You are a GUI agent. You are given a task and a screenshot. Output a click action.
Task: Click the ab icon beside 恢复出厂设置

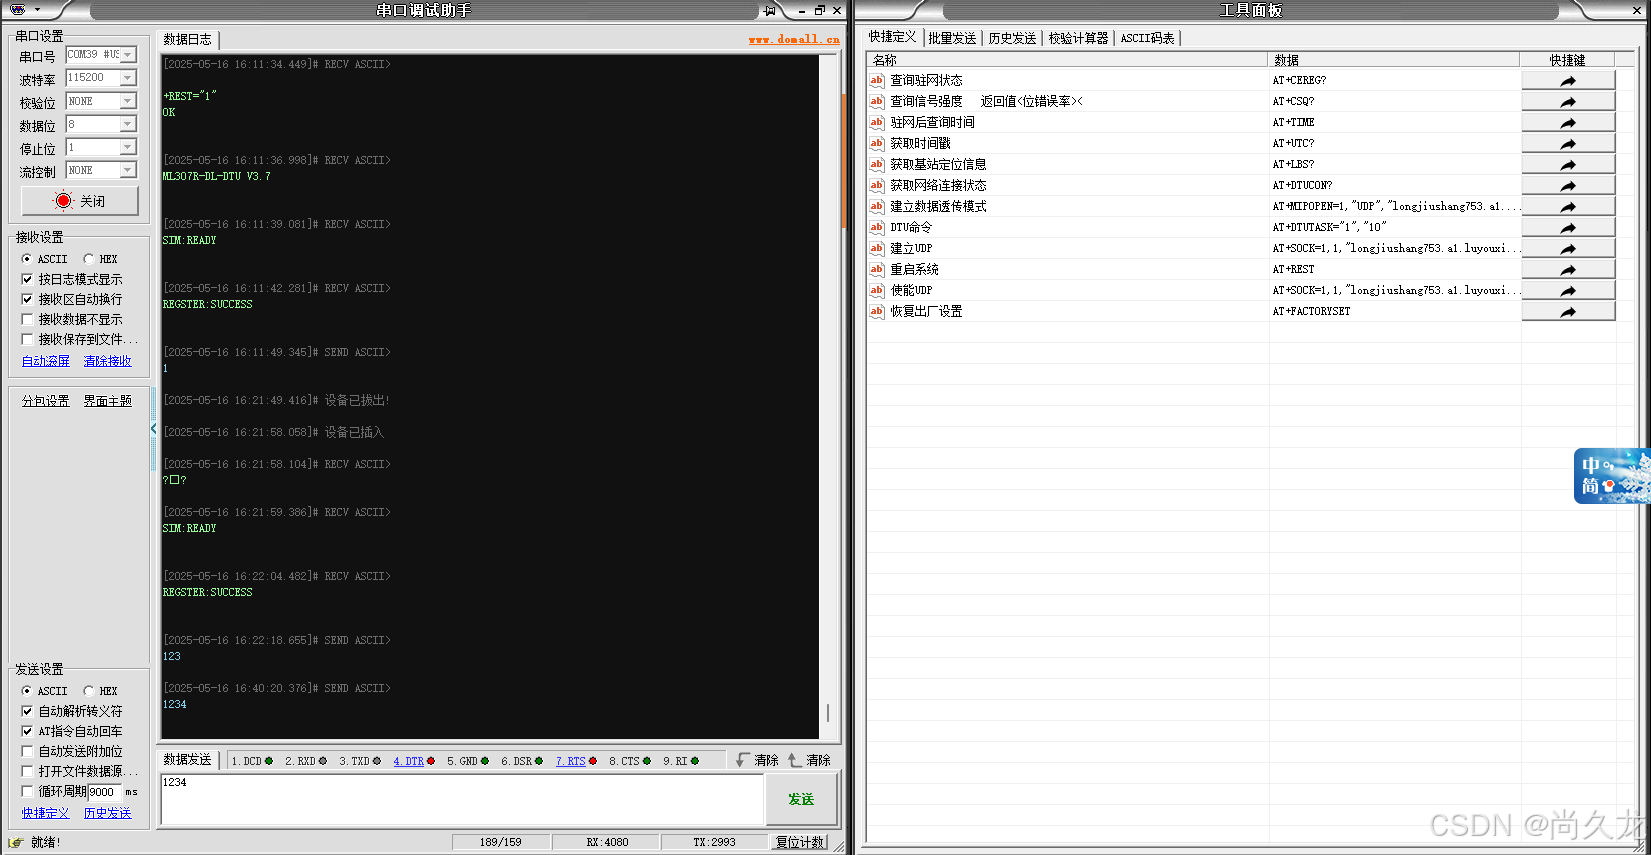coord(877,311)
